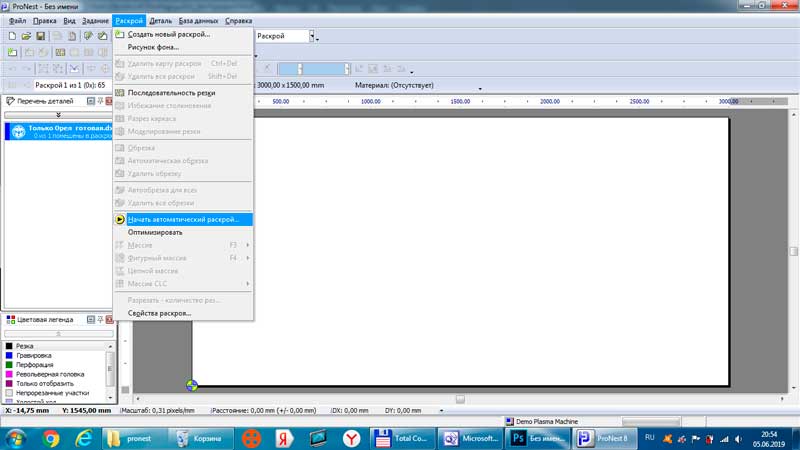Image resolution: width=800 pixels, height=450 pixels.
Task: Close the Parts list panel
Action: coord(109,101)
